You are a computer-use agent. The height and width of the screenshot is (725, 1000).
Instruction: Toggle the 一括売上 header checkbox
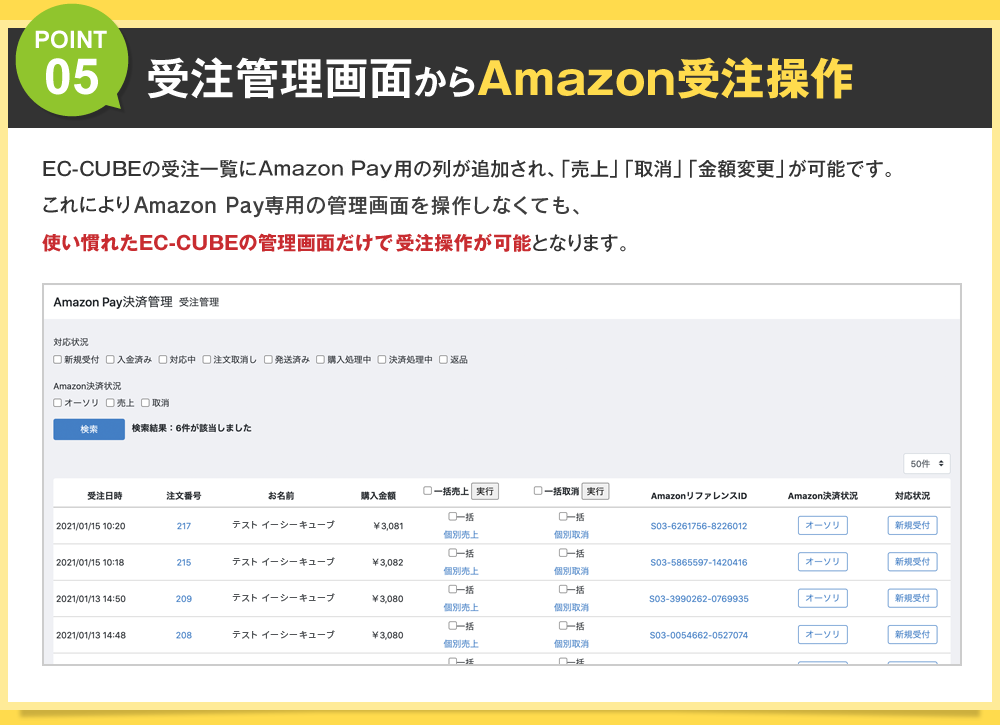427,491
